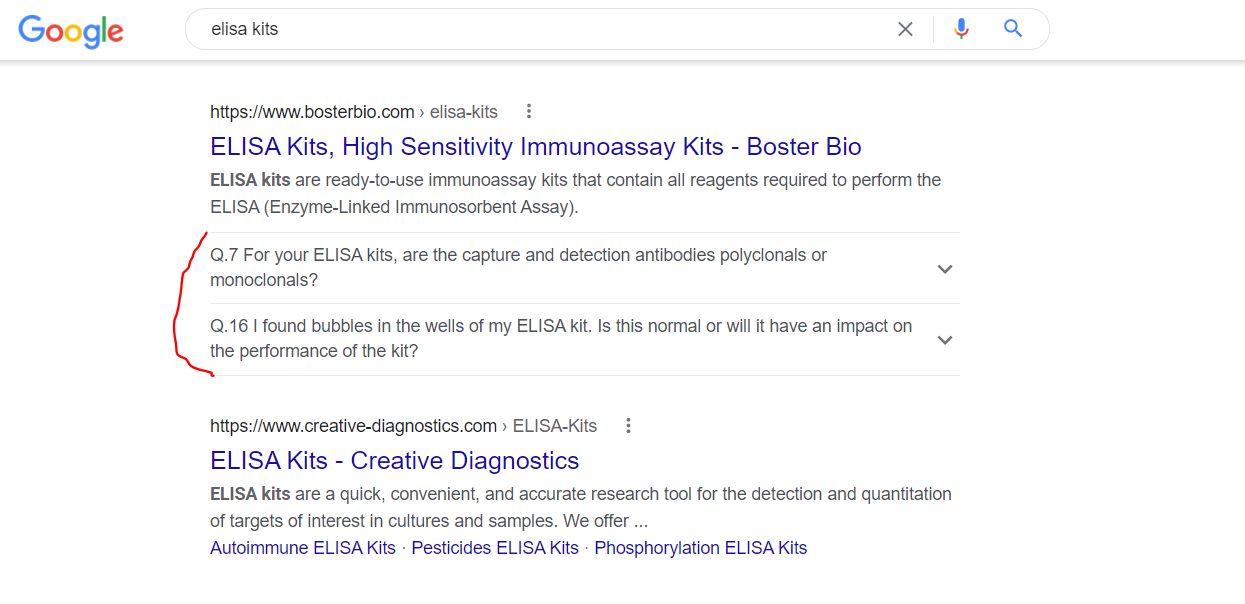Open Pesticides ELISA Kits sitelink
Screen dimensions: 1245x604
495,548
